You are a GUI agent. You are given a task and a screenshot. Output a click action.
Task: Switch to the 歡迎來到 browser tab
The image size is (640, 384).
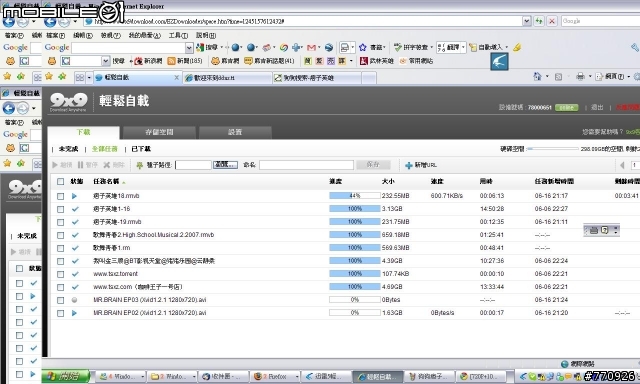(x=227, y=78)
